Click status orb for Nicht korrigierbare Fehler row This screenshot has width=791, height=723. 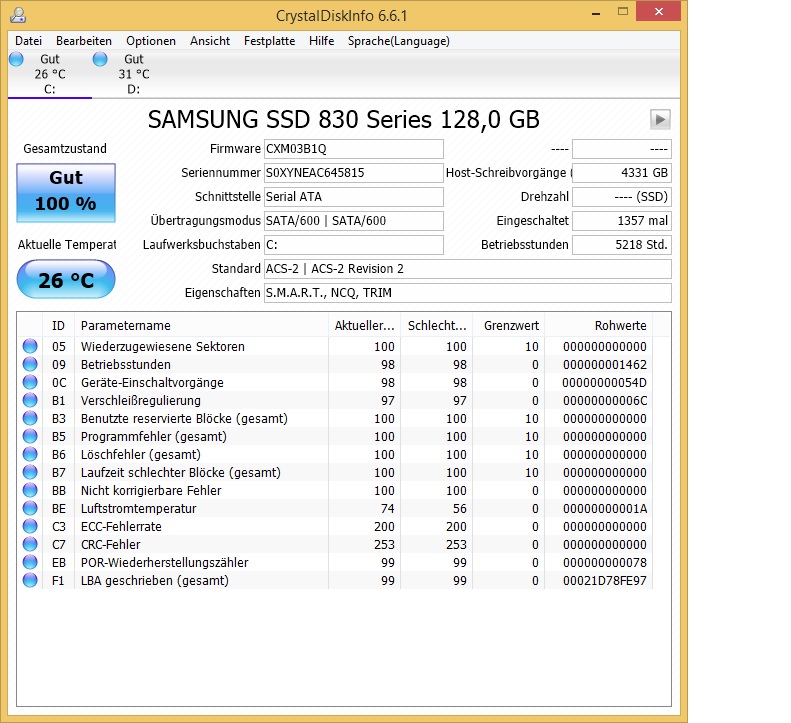[30, 490]
